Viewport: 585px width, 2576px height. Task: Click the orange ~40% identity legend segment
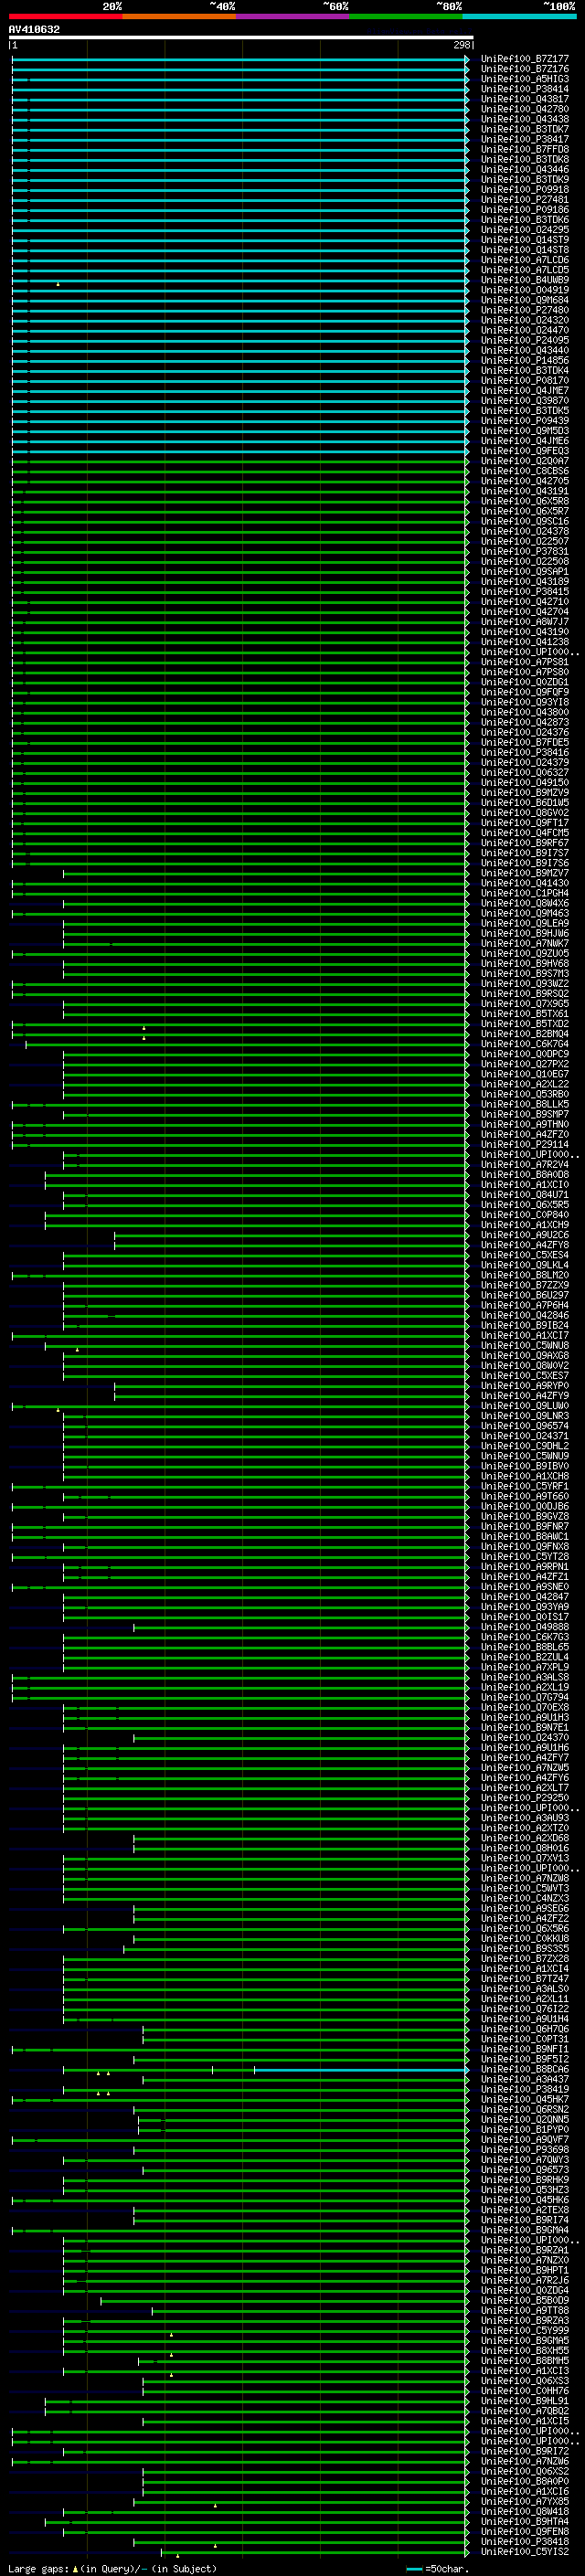point(179,16)
